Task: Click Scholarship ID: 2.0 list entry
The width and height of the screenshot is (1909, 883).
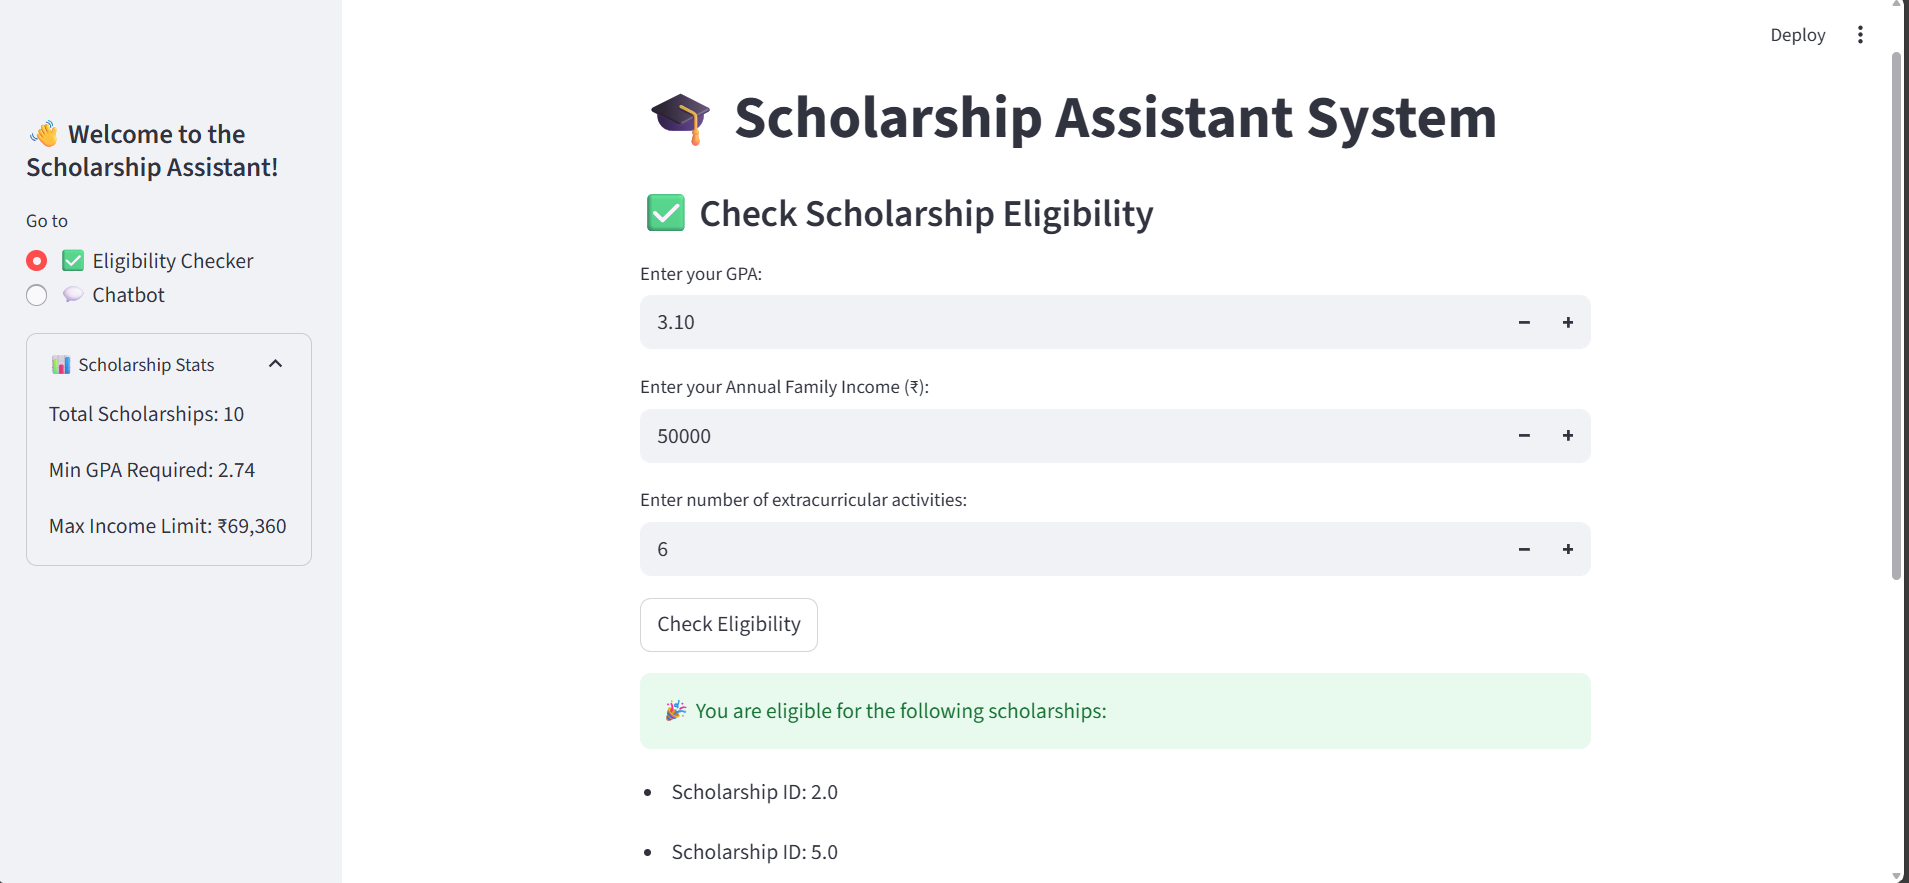Action: (754, 791)
